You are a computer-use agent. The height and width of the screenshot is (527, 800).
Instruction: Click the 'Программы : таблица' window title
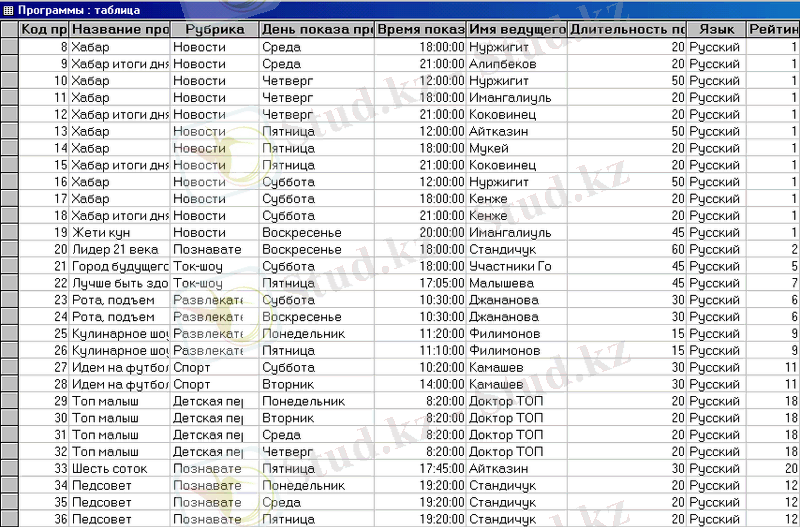(x=79, y=10)
